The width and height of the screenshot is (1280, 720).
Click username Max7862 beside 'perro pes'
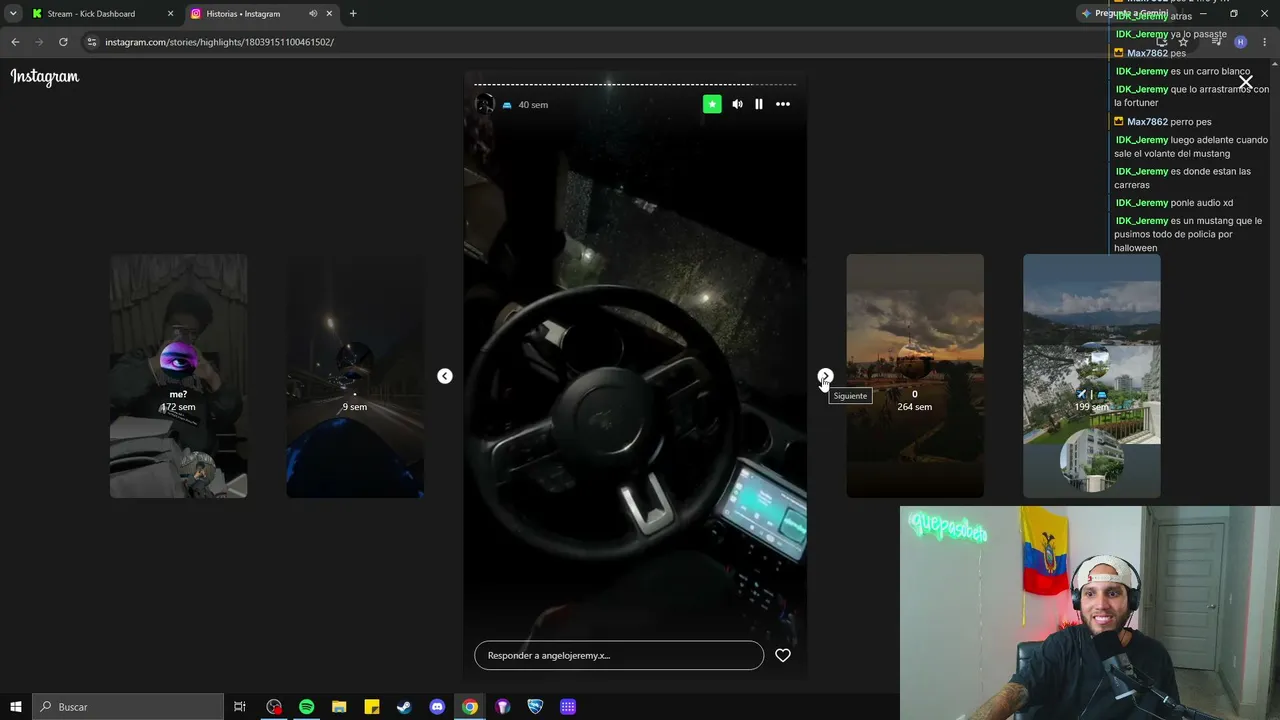[x=1147, y=122]
